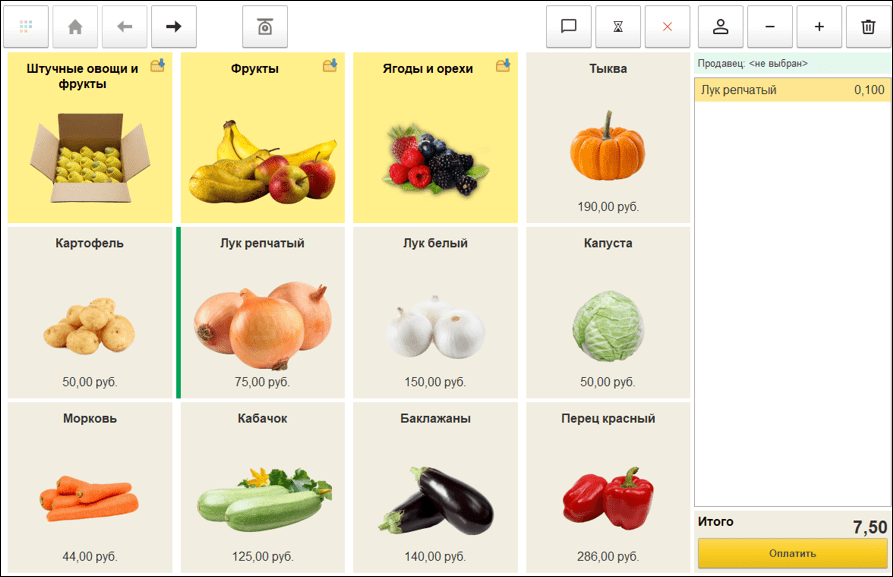This screenshot has height=577, width=893.
Task: Add Перец красный product tile
Action: click(608, 487)
